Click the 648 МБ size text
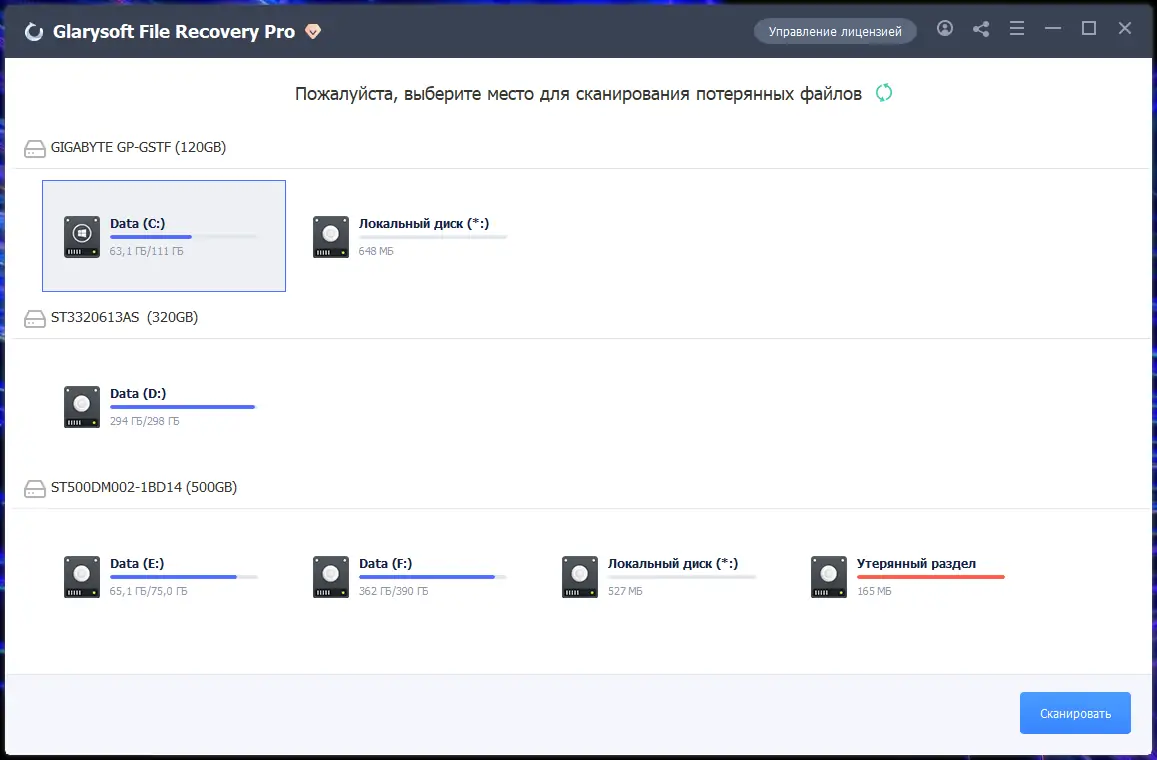This screenshot has width=1157, height=760. 376,252
